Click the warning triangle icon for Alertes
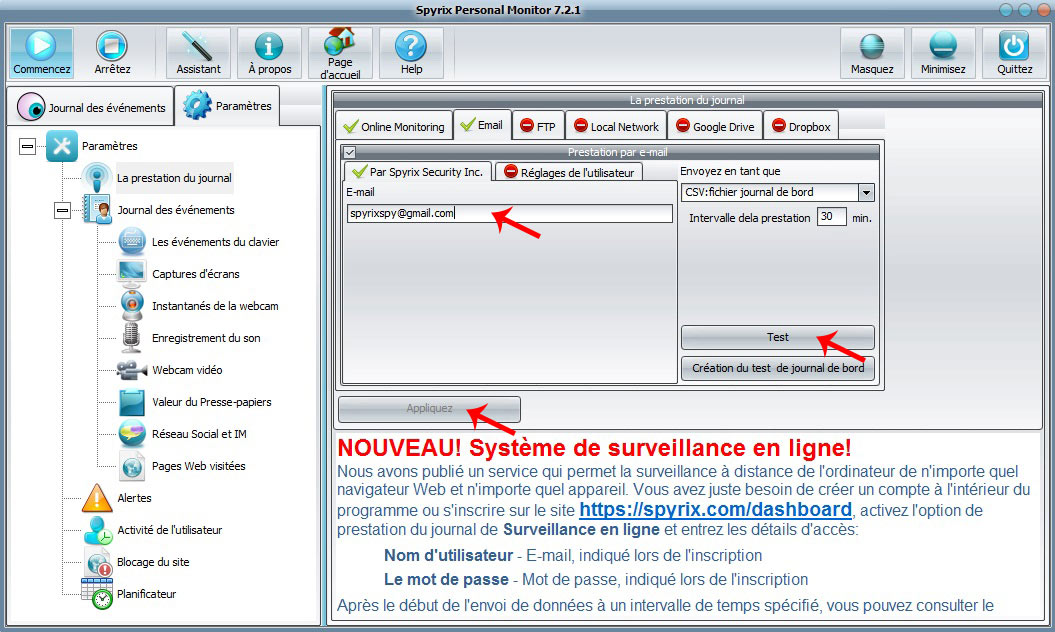Image resolution: width=1055 pixels, height=632 pixels. point(97,498)
